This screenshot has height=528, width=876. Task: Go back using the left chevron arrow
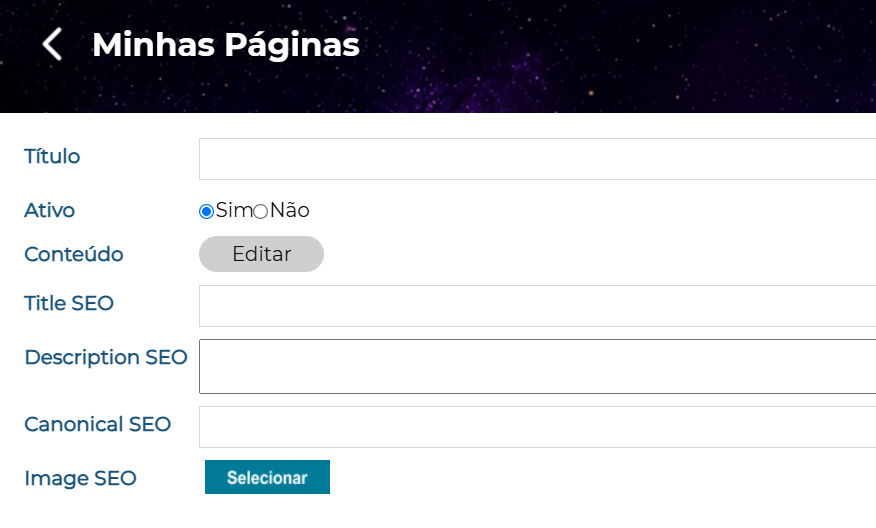click(52, 44)
